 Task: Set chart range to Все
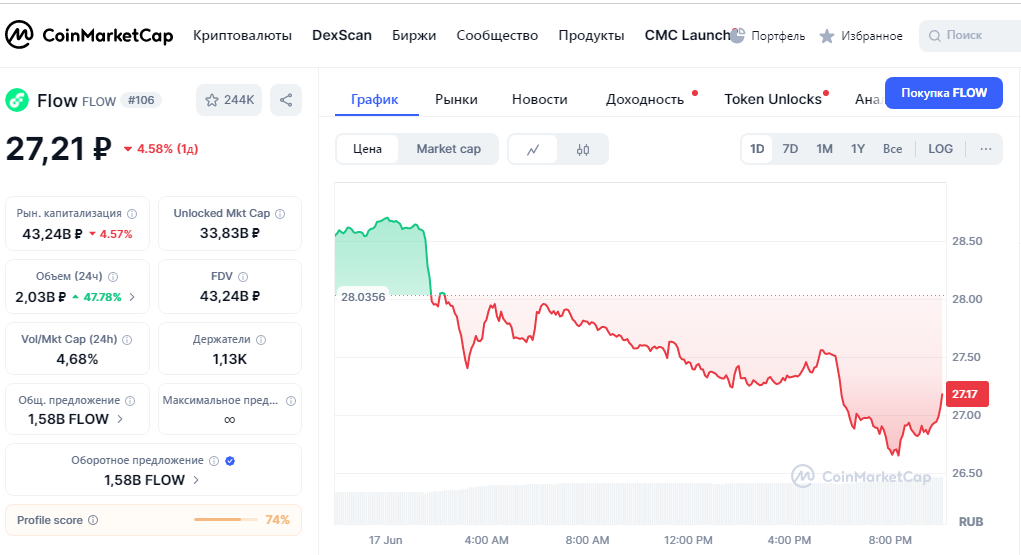892,149
